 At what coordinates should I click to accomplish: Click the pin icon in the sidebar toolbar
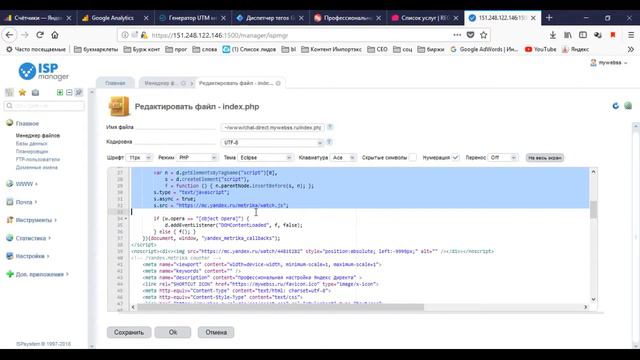click(x=79, y=93)
